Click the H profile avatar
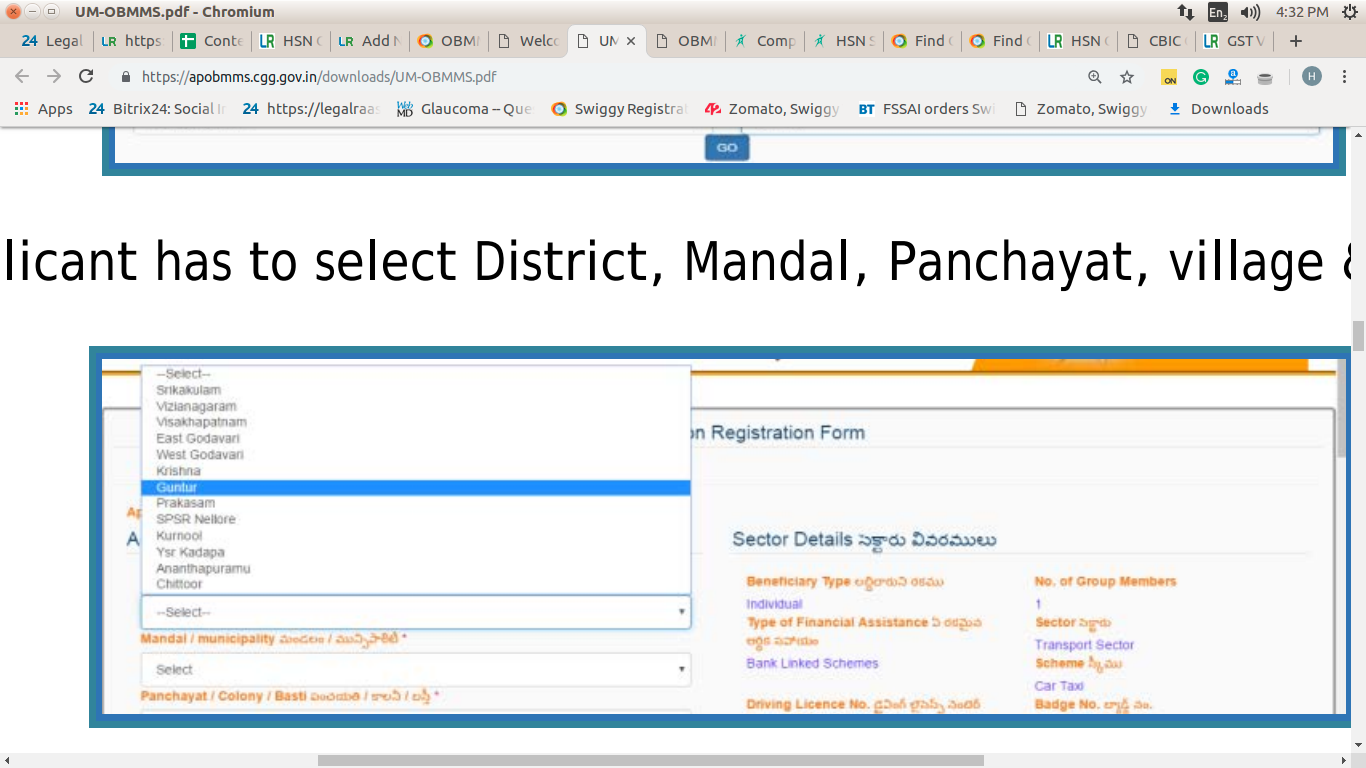The width and height of the screenshot is (1366, 768). tap(1312, 76)
